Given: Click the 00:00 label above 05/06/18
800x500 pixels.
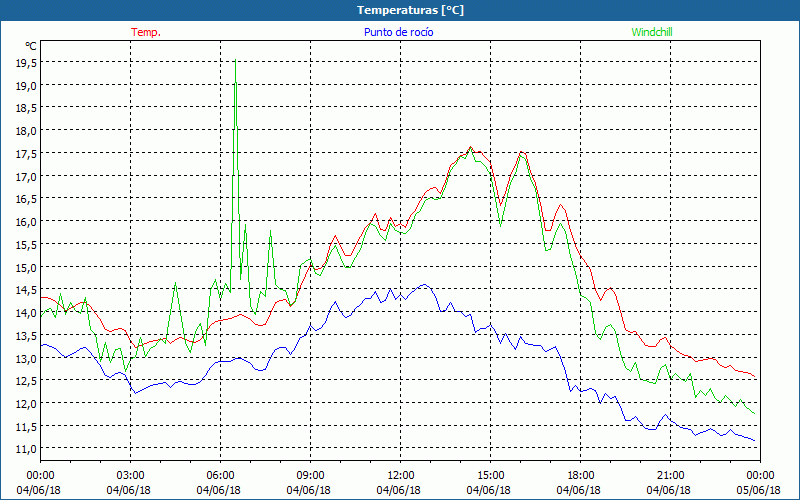Looking at the screenshot, I should pos(760,476).
